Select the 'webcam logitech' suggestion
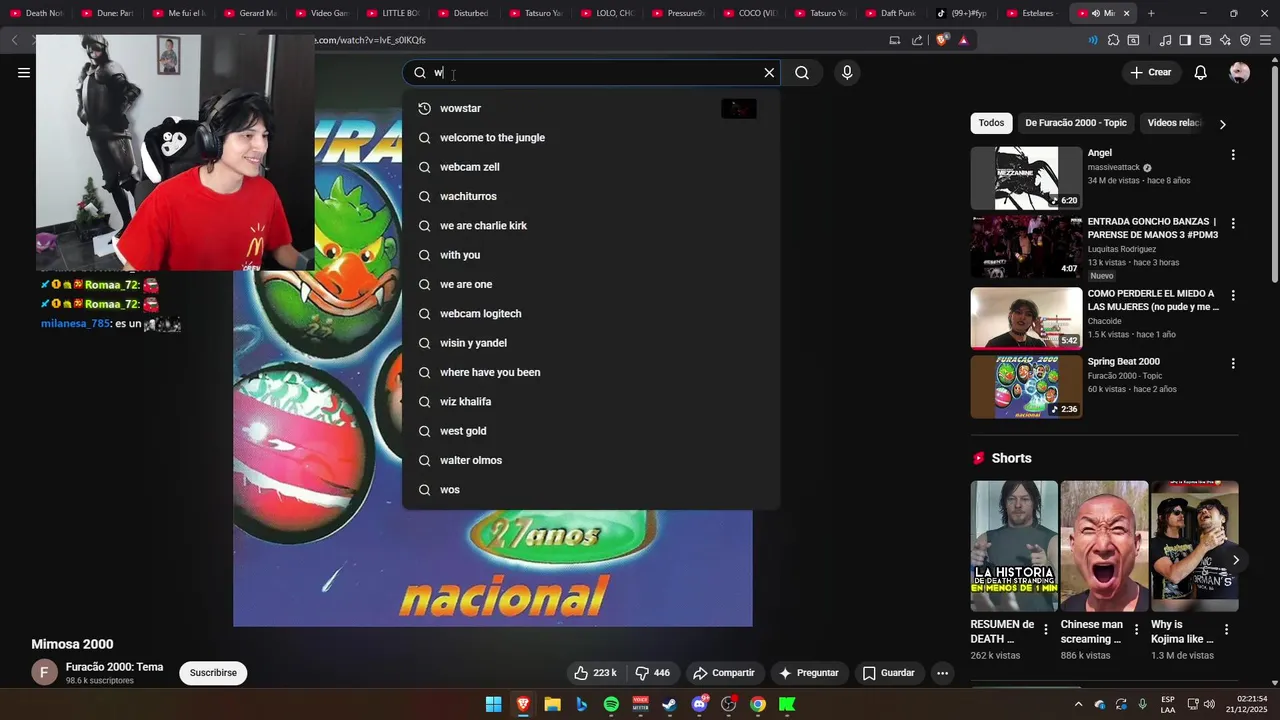This screenshot has height=720, width=1280. (x=590, y=314)
